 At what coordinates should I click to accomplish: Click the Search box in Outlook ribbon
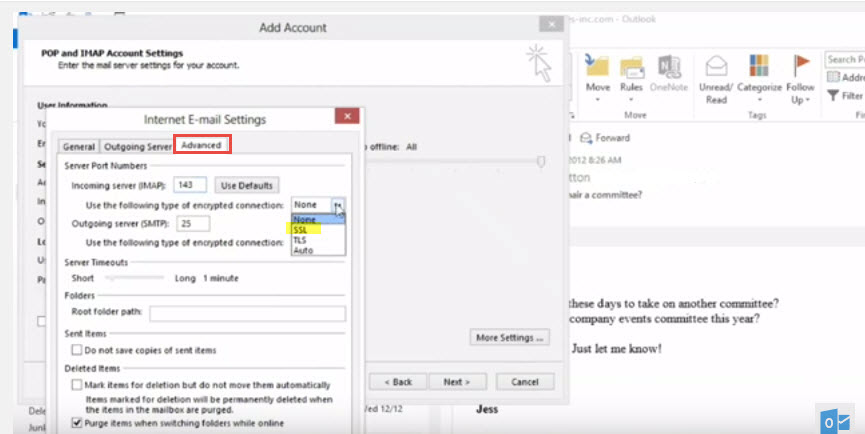click(845, 59)
